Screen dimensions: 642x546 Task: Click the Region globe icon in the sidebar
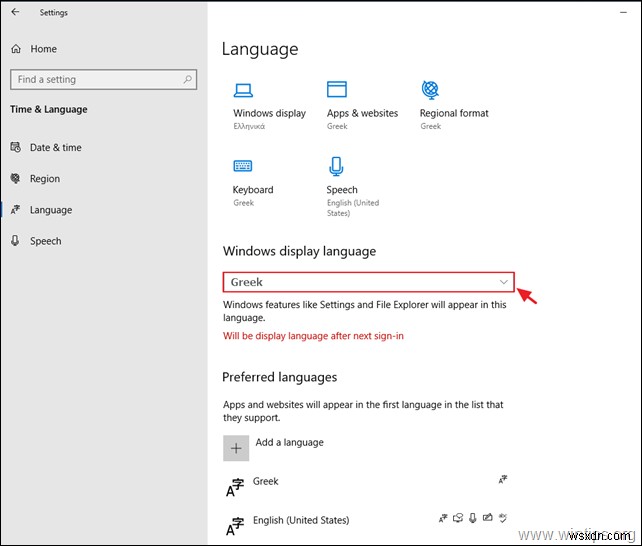tap(16, 178)
